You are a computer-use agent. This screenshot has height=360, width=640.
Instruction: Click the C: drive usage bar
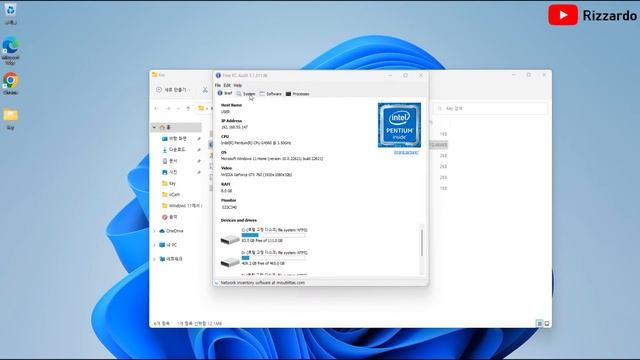click(273, 235)
